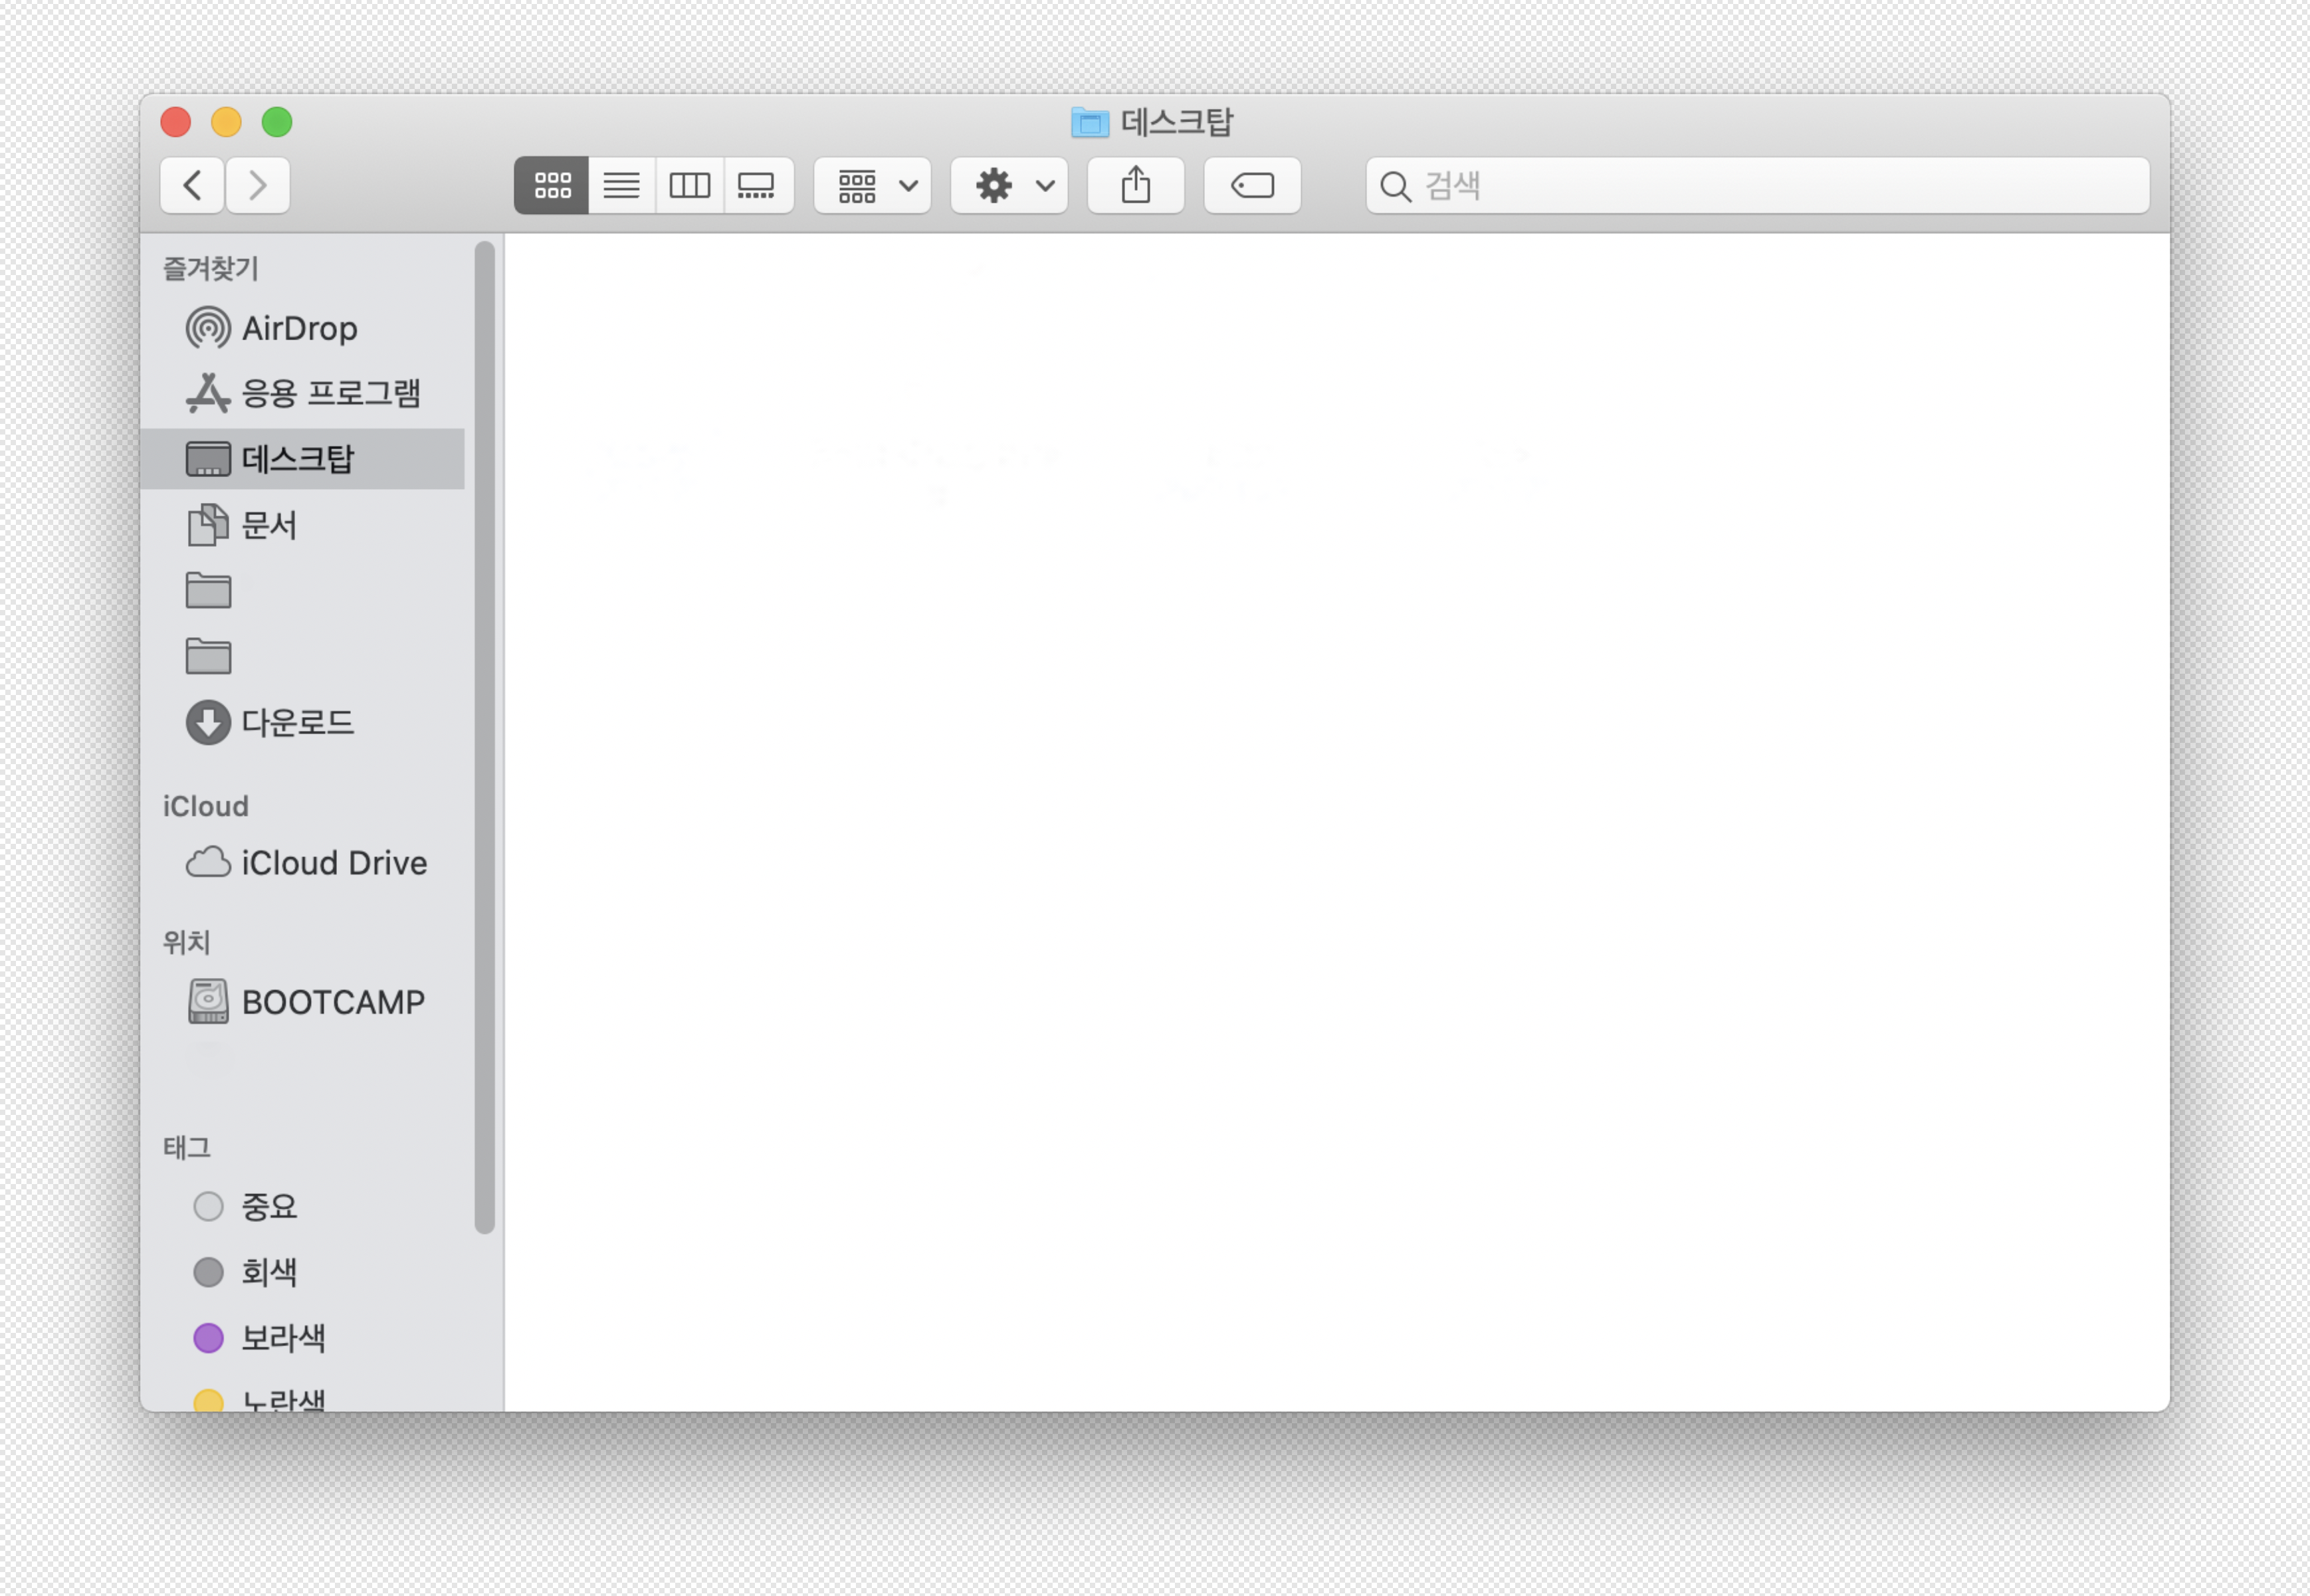
Task: Click the Share toolbar icon
Action: [x=1135, y=185]
